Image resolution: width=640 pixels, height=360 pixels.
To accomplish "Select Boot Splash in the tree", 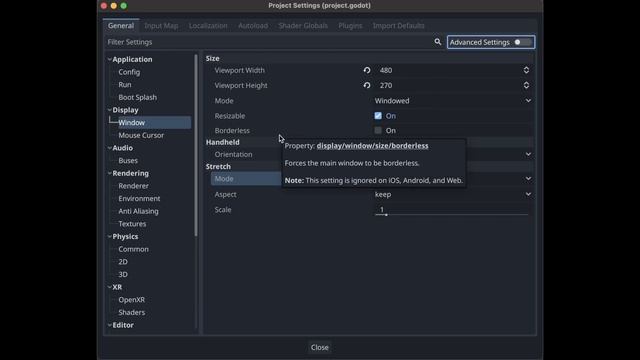I will (138, 98).
